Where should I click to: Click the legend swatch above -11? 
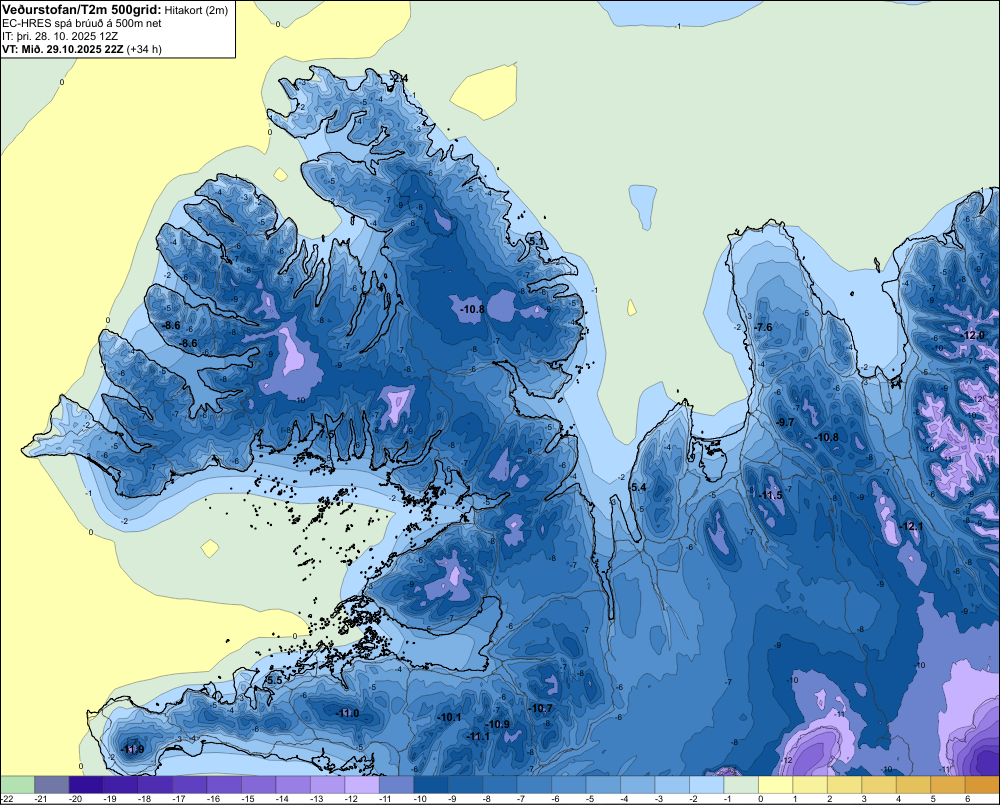(396, 784)
